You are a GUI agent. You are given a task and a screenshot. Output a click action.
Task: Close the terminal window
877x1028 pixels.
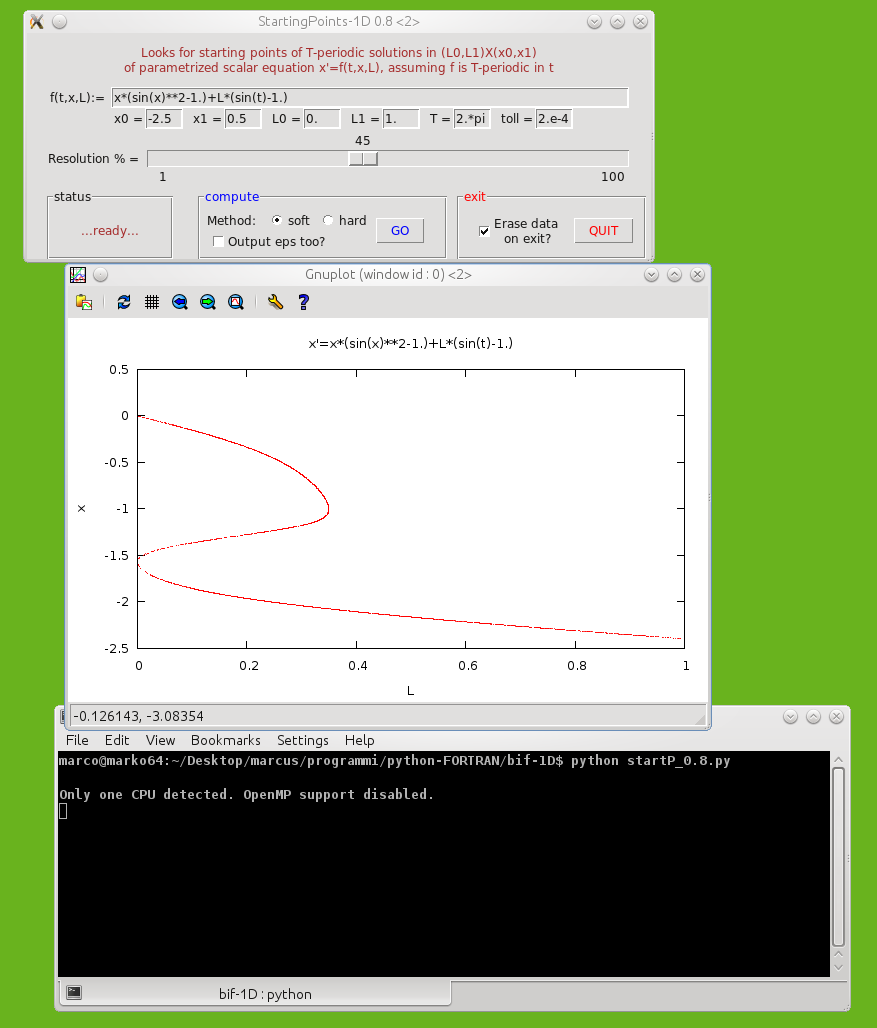[836, 717]
